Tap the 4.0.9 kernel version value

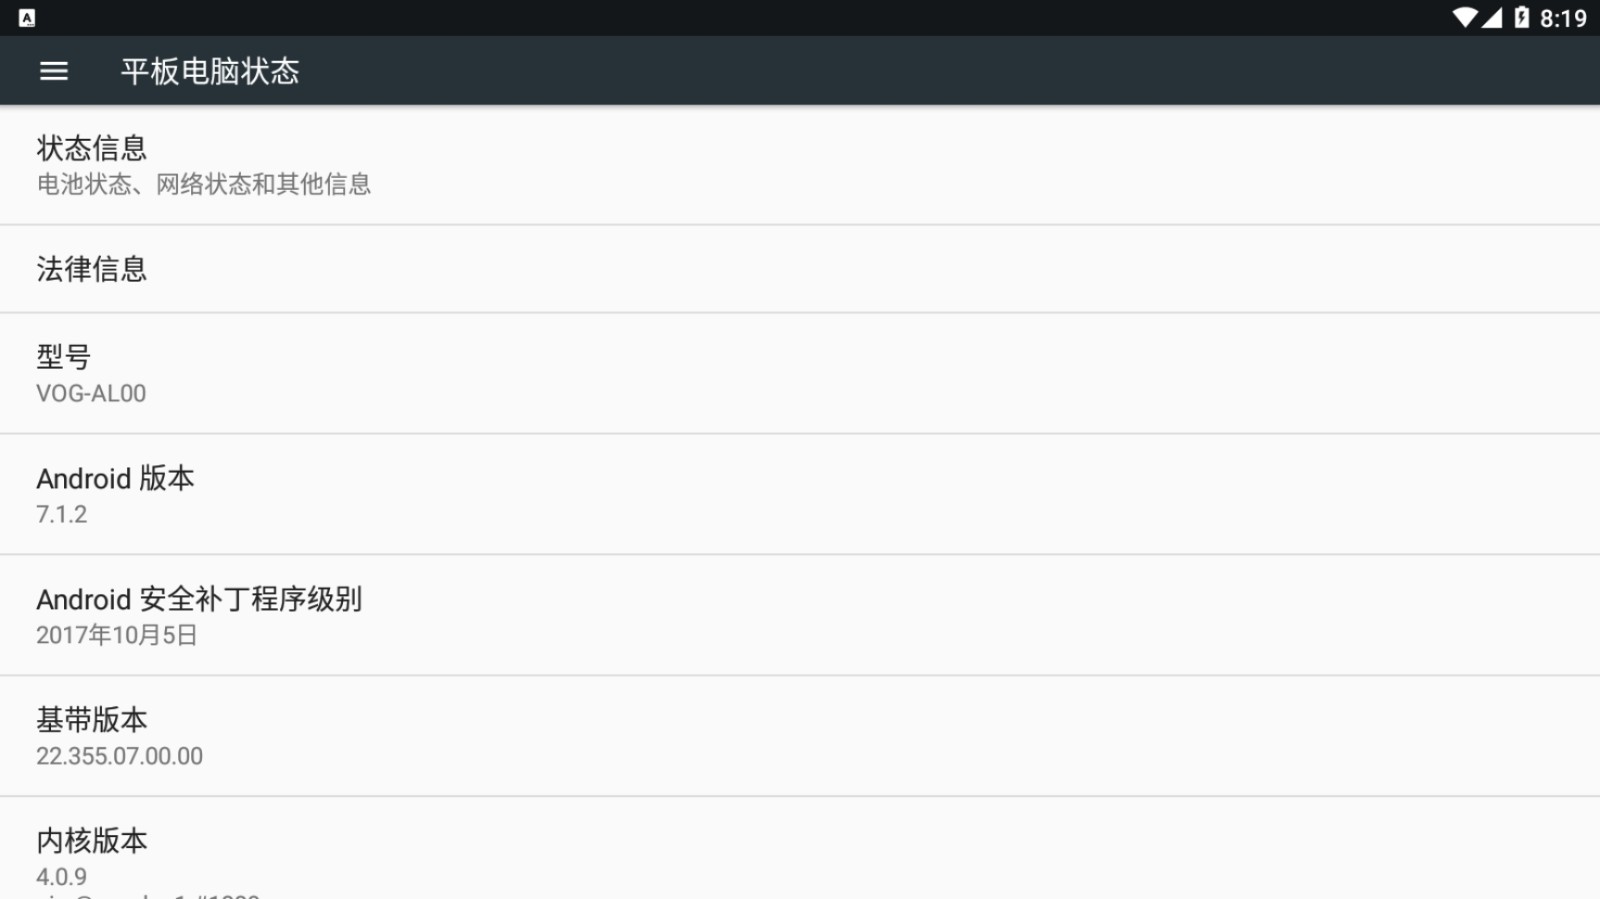pos(62,877)
